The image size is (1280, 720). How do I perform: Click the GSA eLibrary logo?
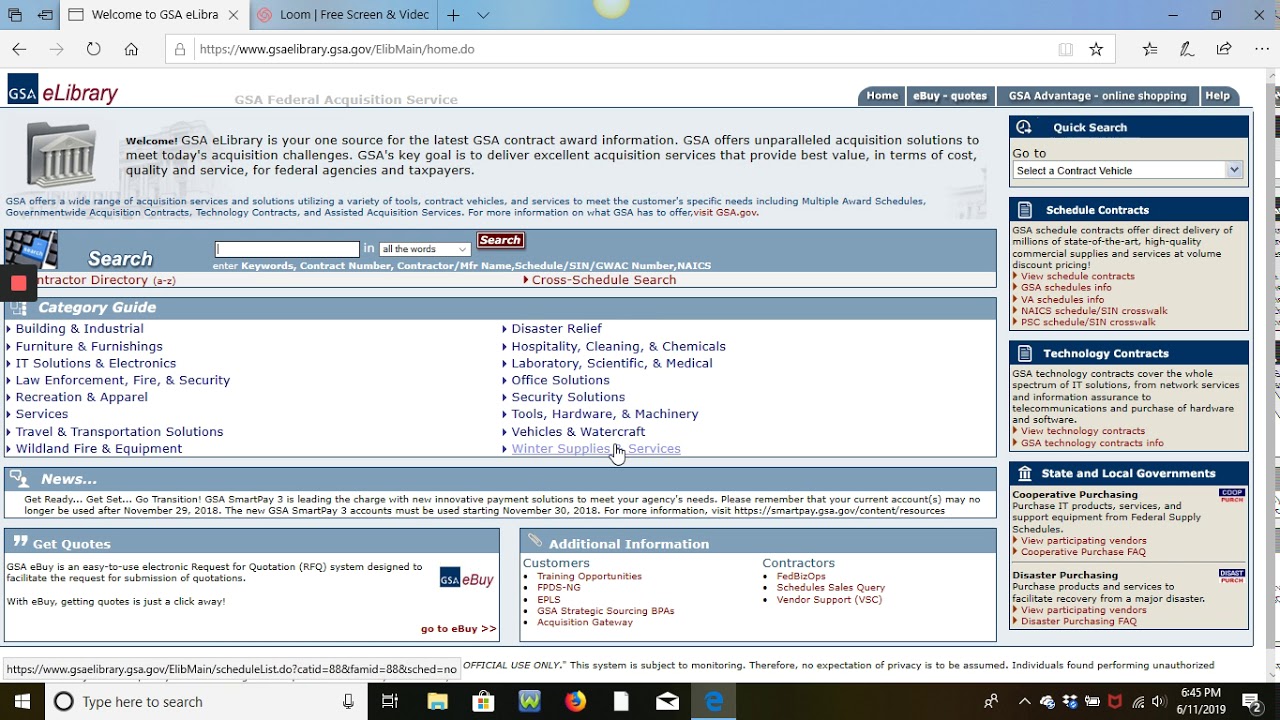coord(63,91)
